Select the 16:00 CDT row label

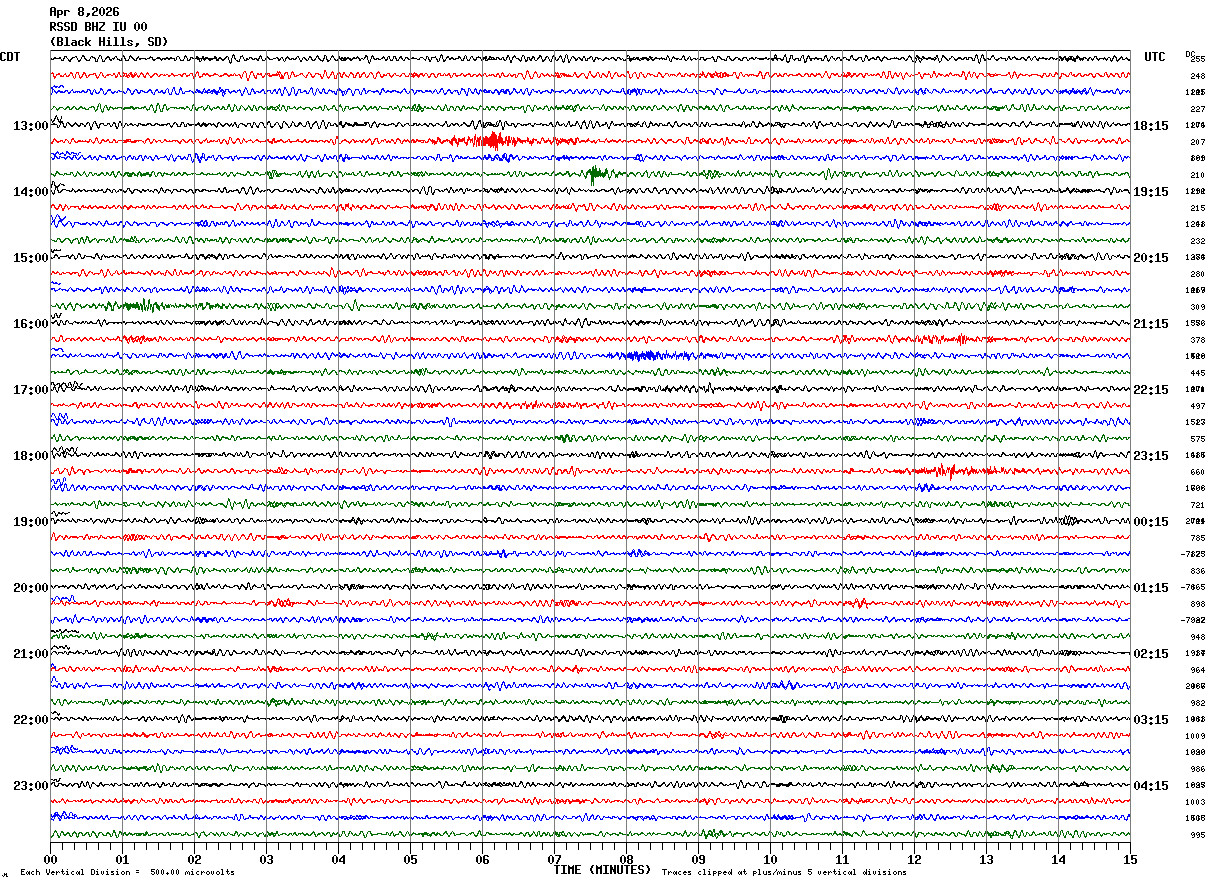[31, 324]
